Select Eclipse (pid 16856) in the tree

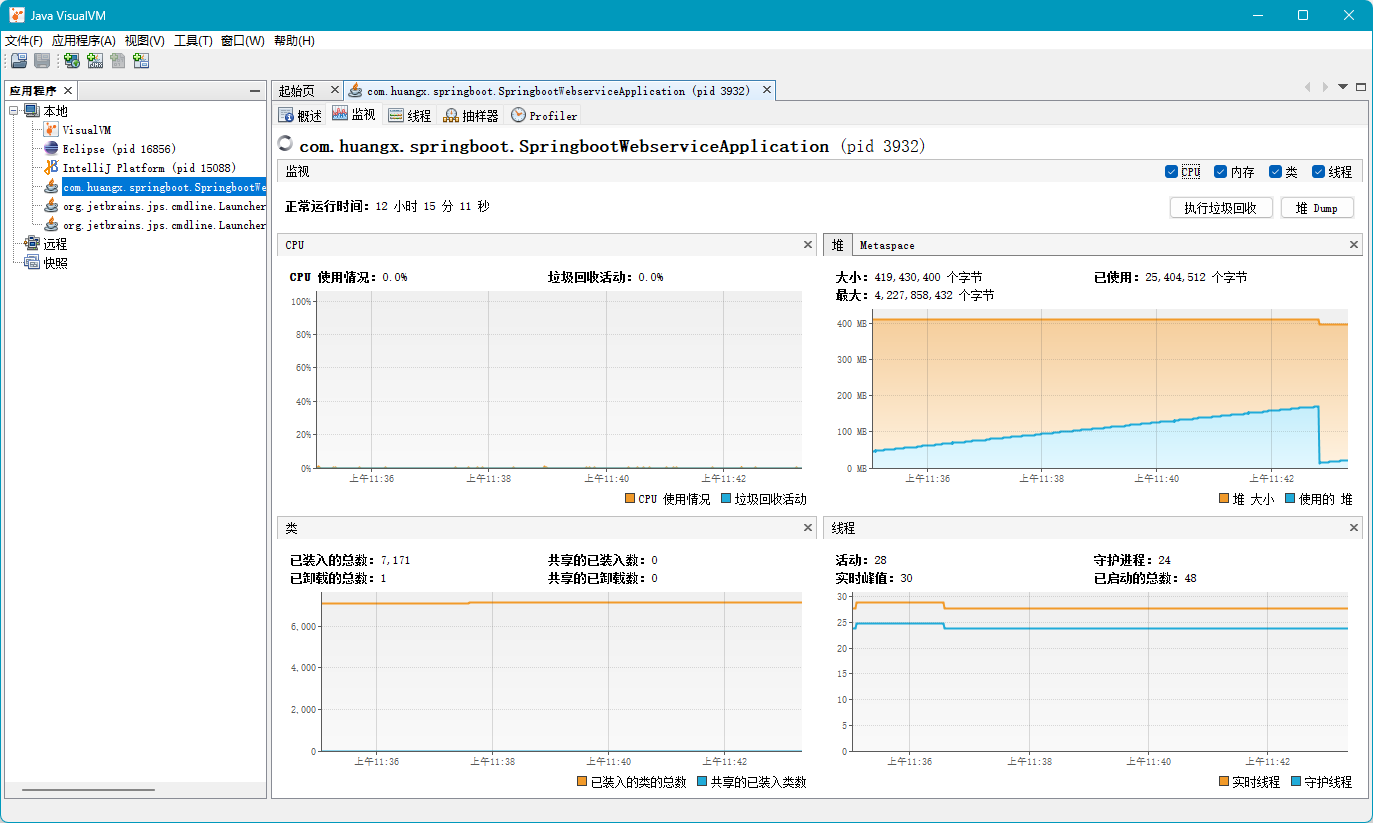coord(119,149)
